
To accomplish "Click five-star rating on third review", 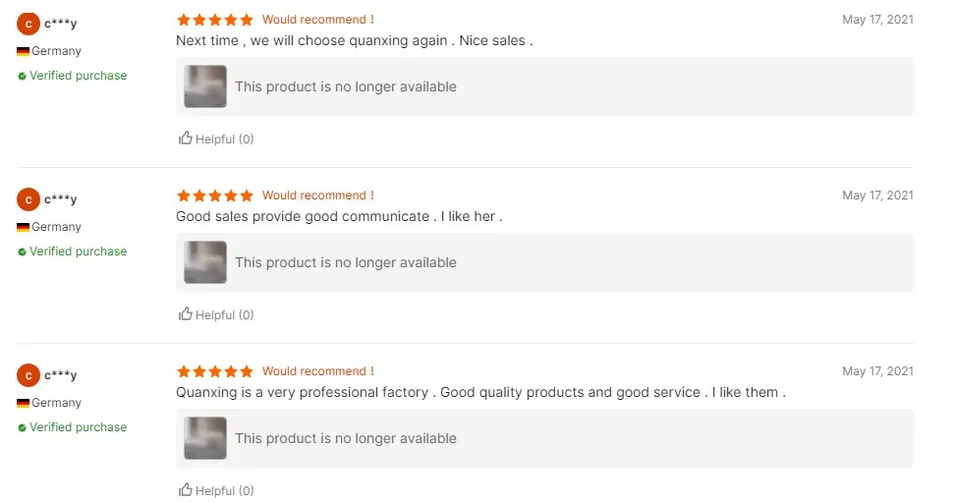I will click(215, 371).
